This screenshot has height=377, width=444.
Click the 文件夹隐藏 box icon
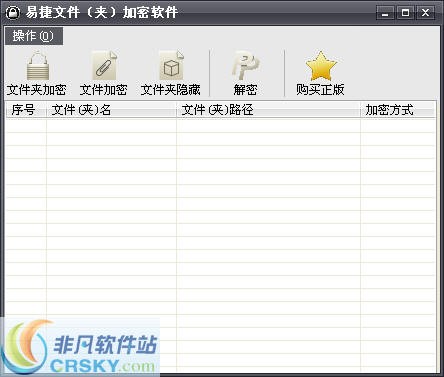(x=171, y=65)
